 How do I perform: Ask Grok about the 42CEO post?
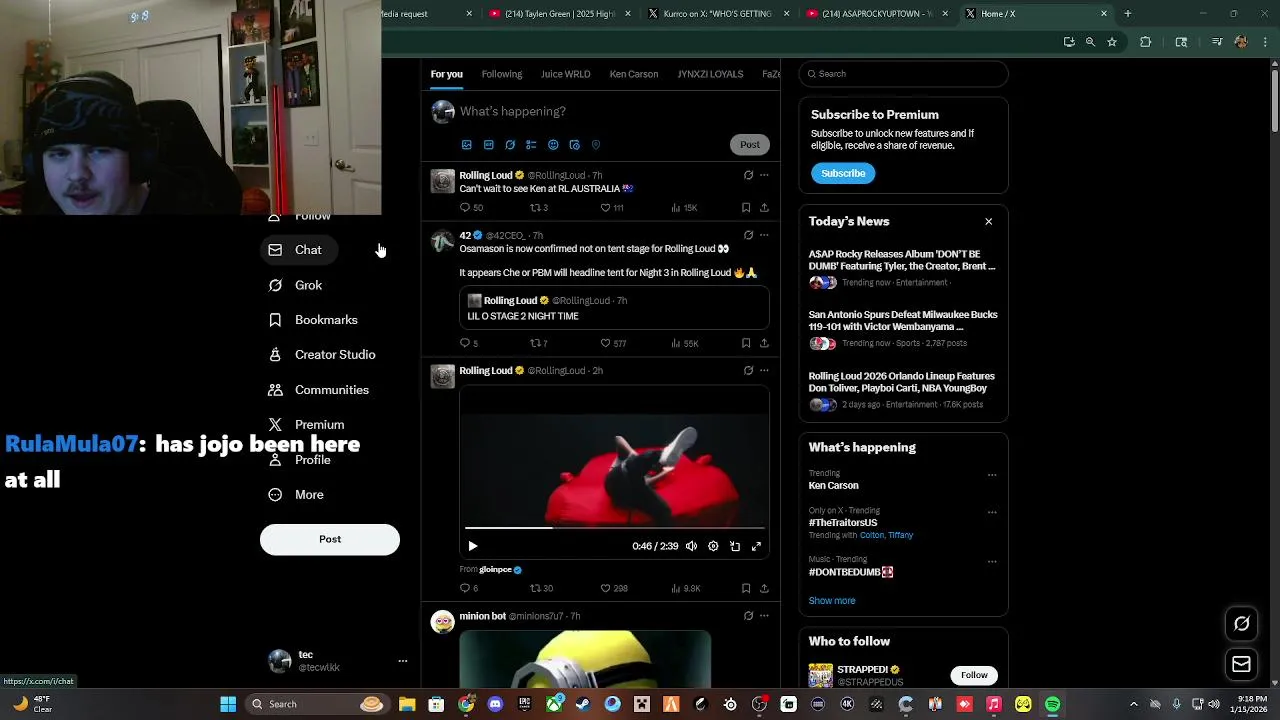pyautogui.click(x=748, y=236)
